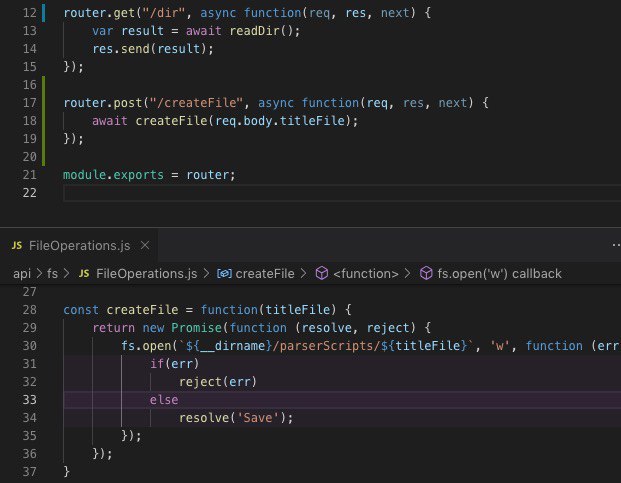Click the 'w' flag string on line 30

(499, 346)
